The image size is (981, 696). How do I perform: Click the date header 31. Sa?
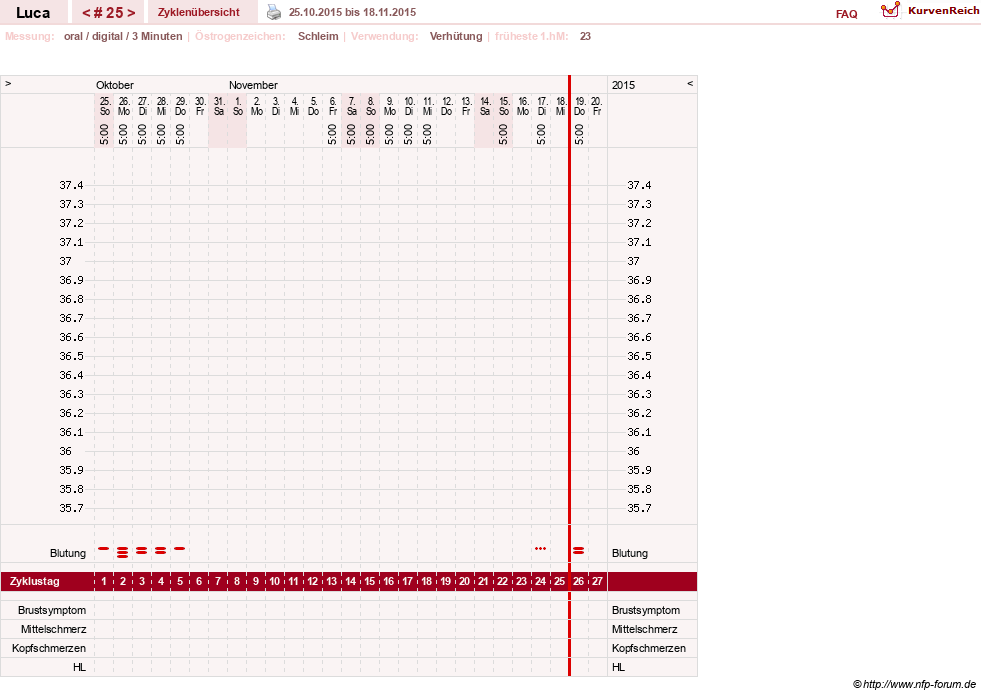click(219, 106)
